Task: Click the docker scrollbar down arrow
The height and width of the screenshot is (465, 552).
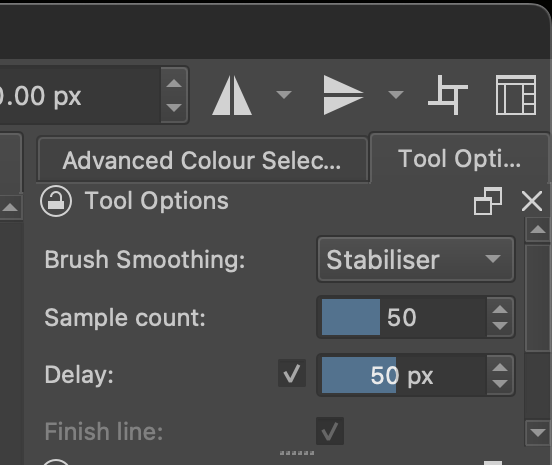Action: tap(538, 433)
